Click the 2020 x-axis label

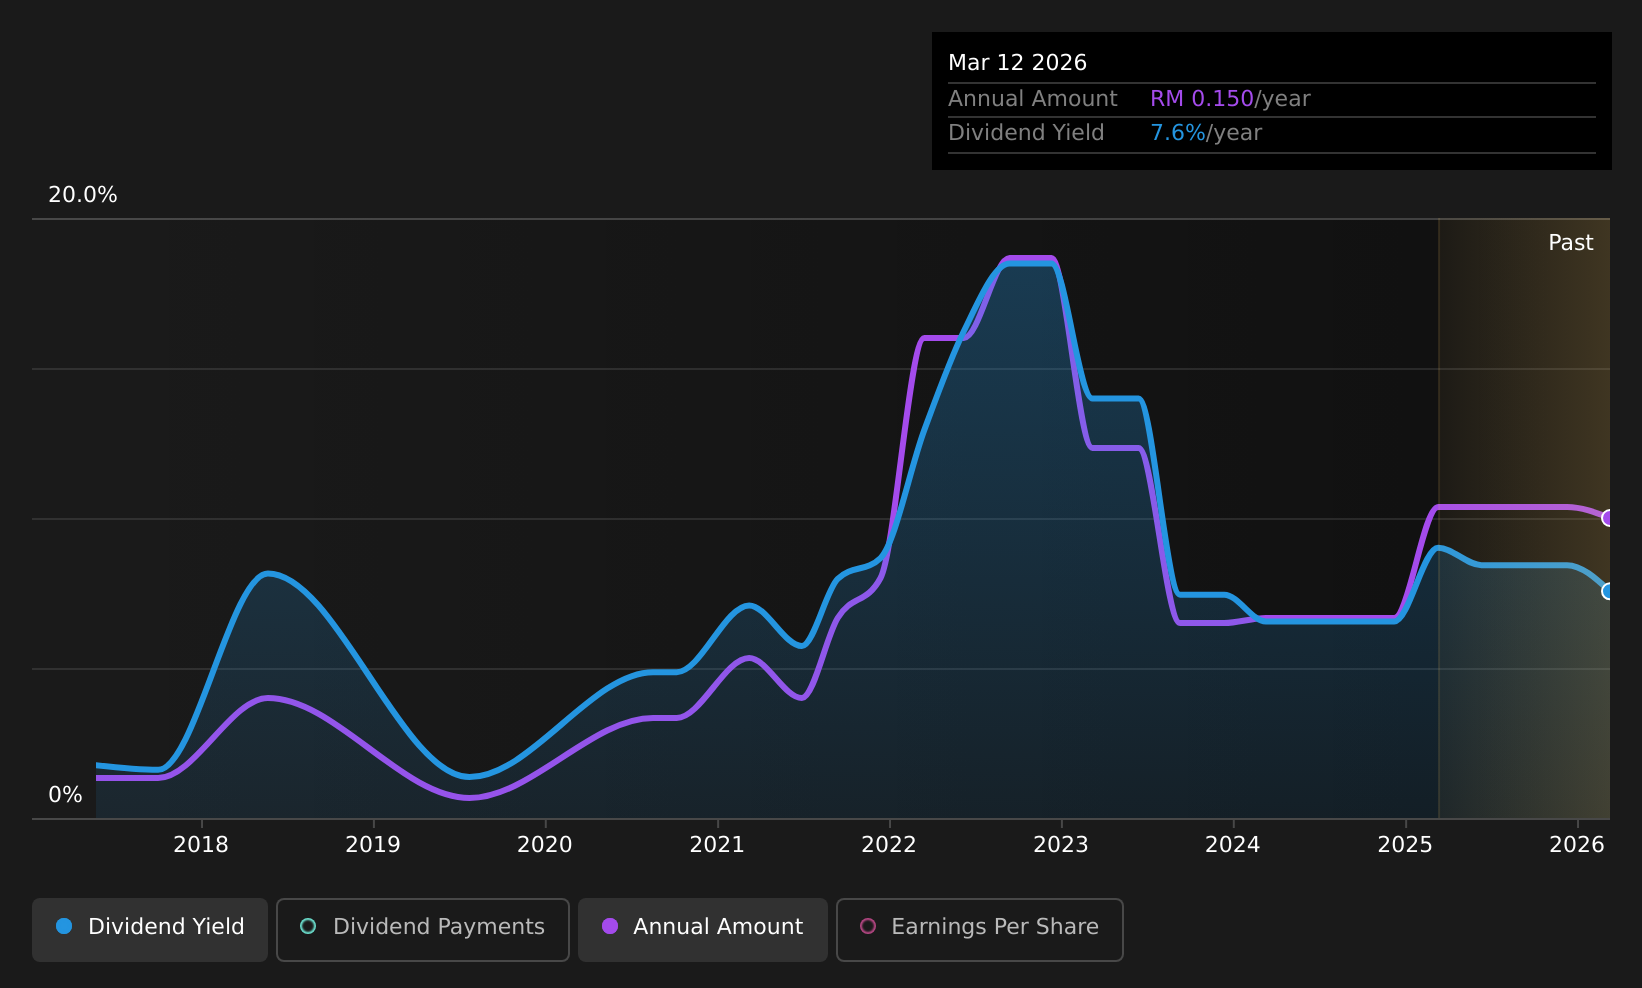545,845
